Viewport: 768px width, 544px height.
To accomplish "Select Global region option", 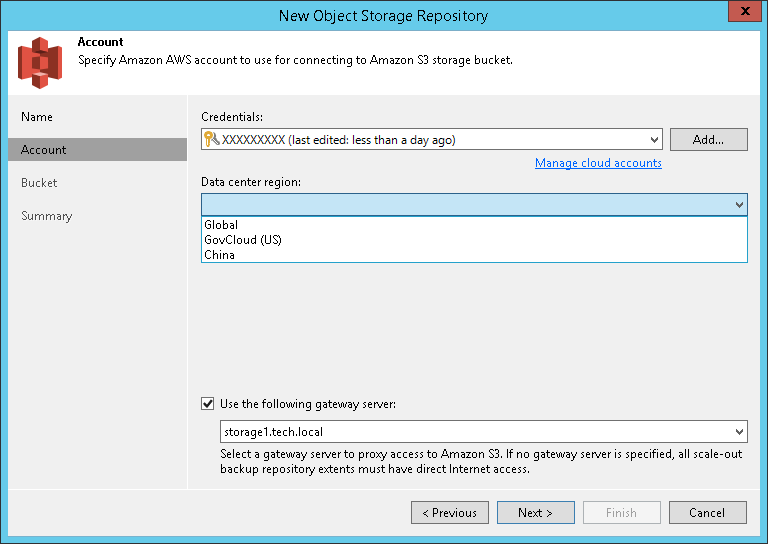I will 222,225.
